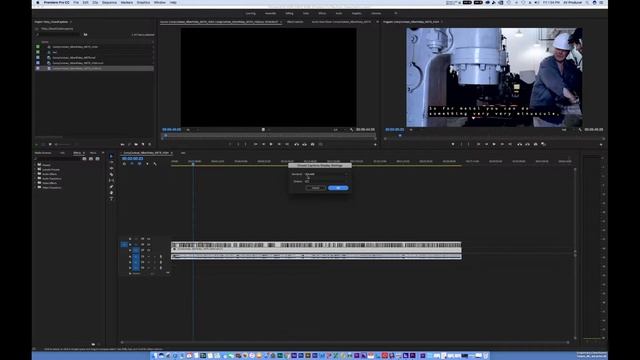Toggle lock on audio track A1
This screenshot has width=640, height=360.
[130, 257]
